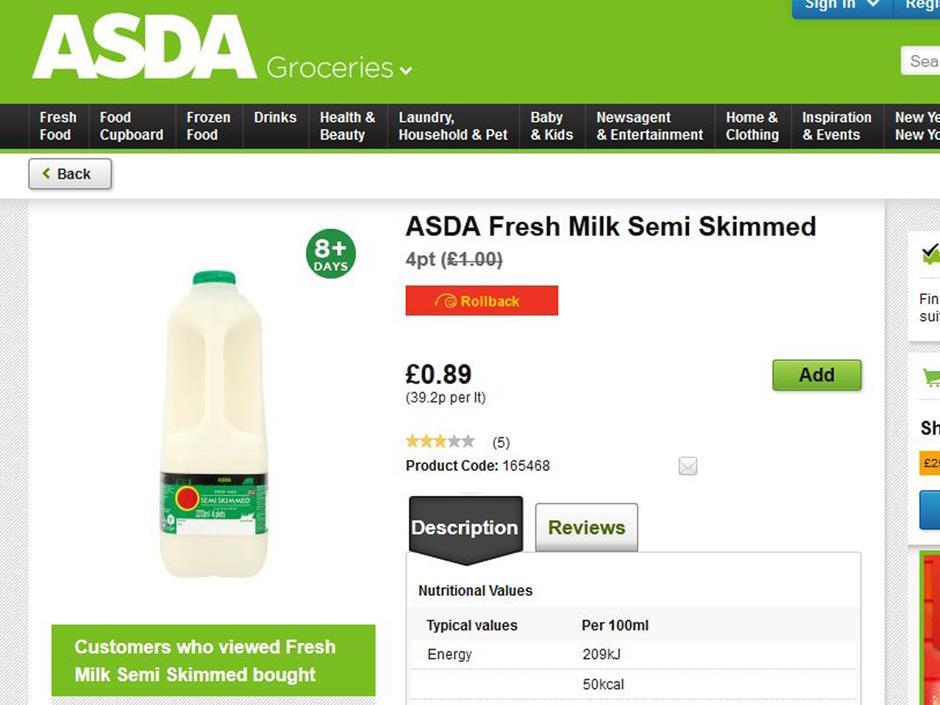Browse the Drinks category
940x705 pixels.
(274, 117)
